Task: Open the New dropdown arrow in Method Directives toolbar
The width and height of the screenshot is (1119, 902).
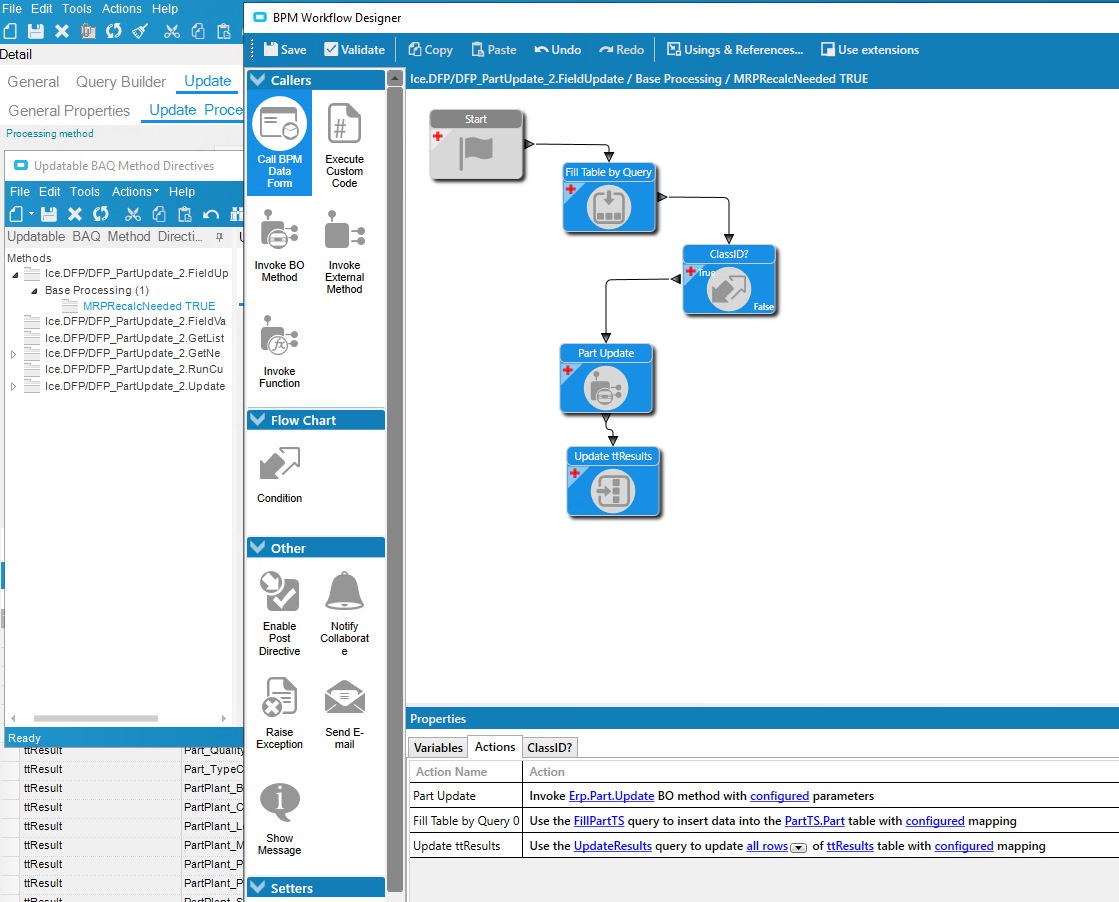Action: (31, 213)
